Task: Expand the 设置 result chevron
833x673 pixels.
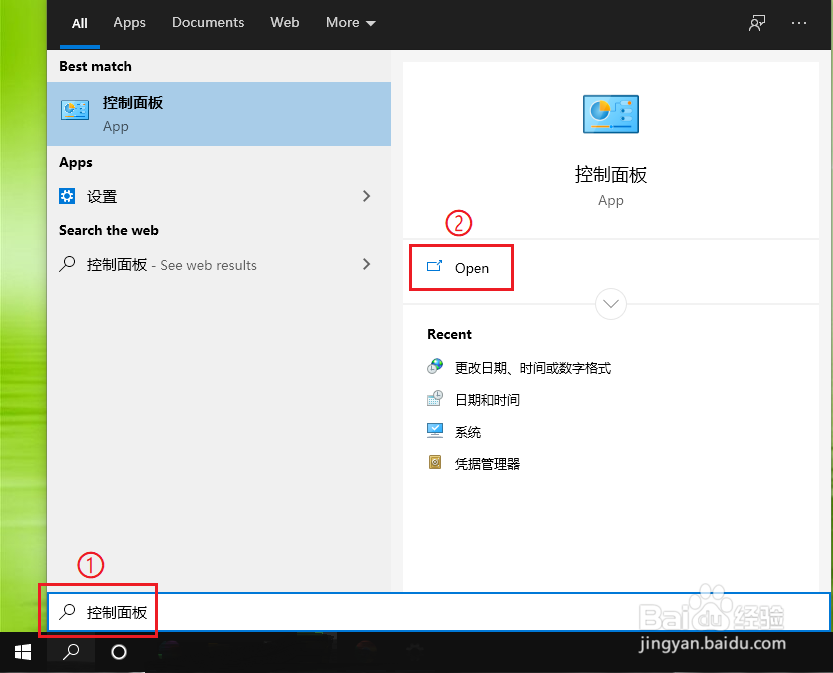Action: tap(367, 196)
